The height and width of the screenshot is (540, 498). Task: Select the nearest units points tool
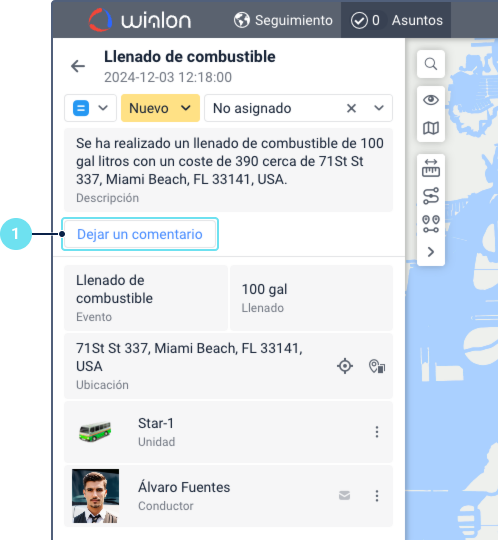coord(430,224)
